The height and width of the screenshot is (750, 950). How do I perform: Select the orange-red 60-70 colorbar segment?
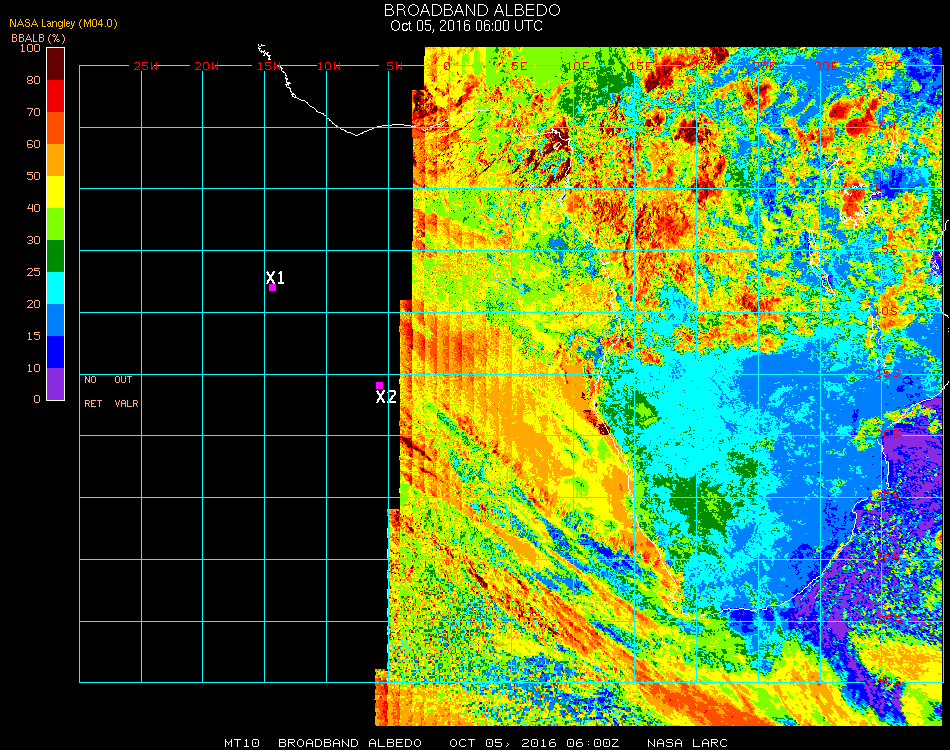[x=56, y=128]
